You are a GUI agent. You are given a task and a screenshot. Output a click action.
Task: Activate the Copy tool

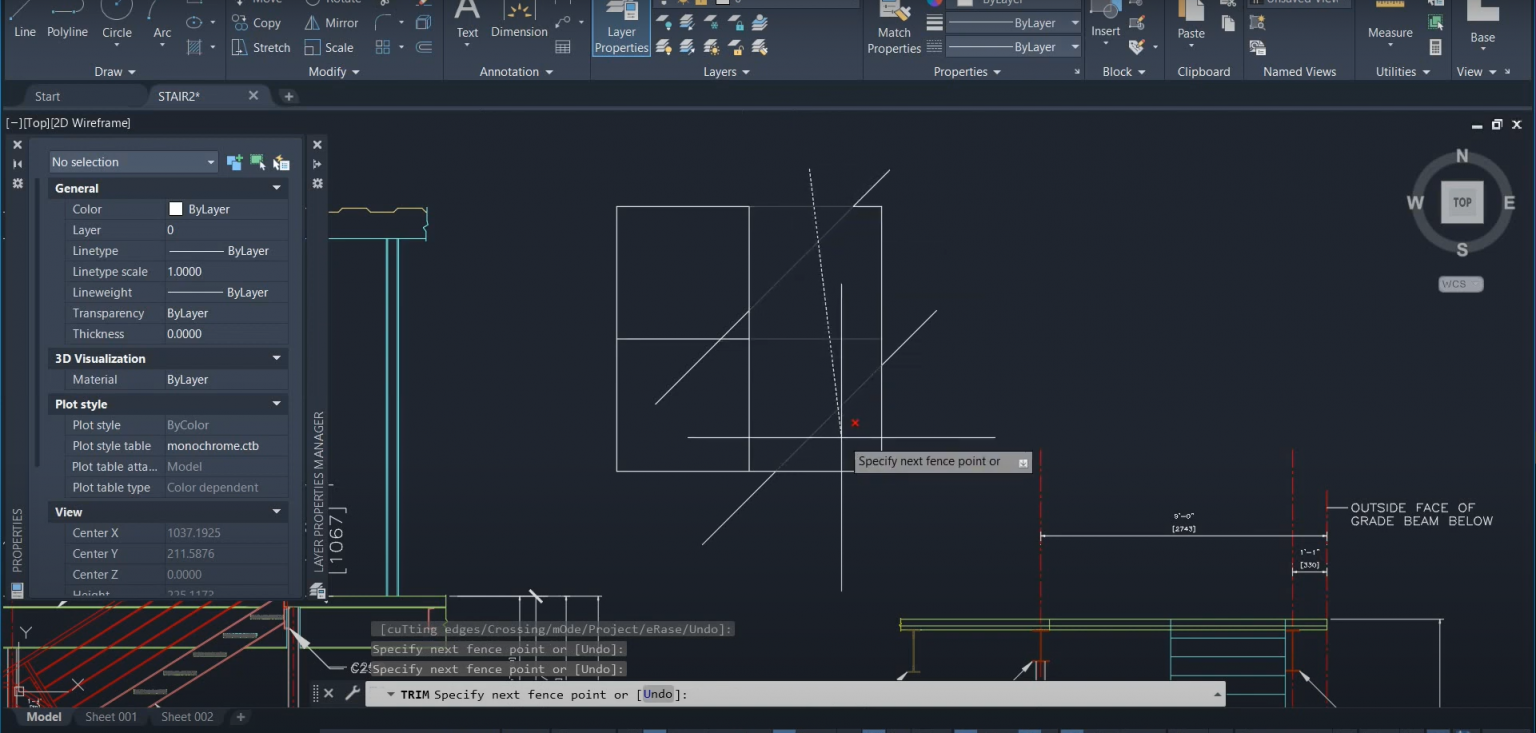[257, 22]
